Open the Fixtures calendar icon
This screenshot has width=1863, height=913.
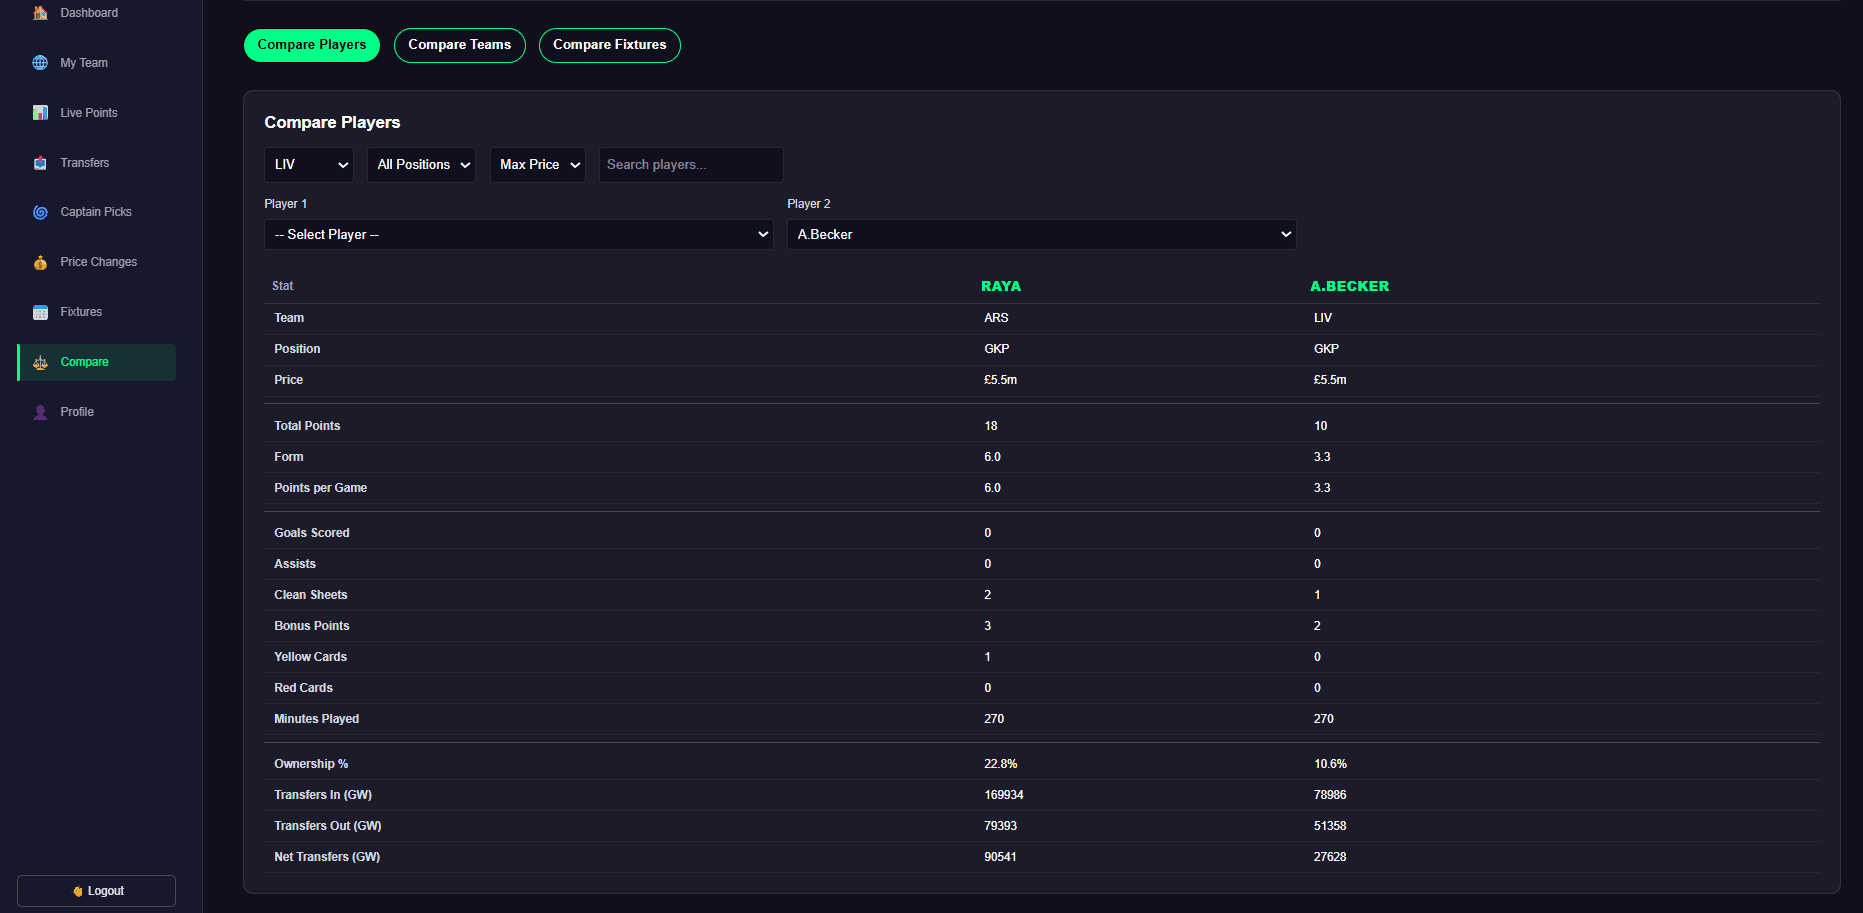coord(40,312)
